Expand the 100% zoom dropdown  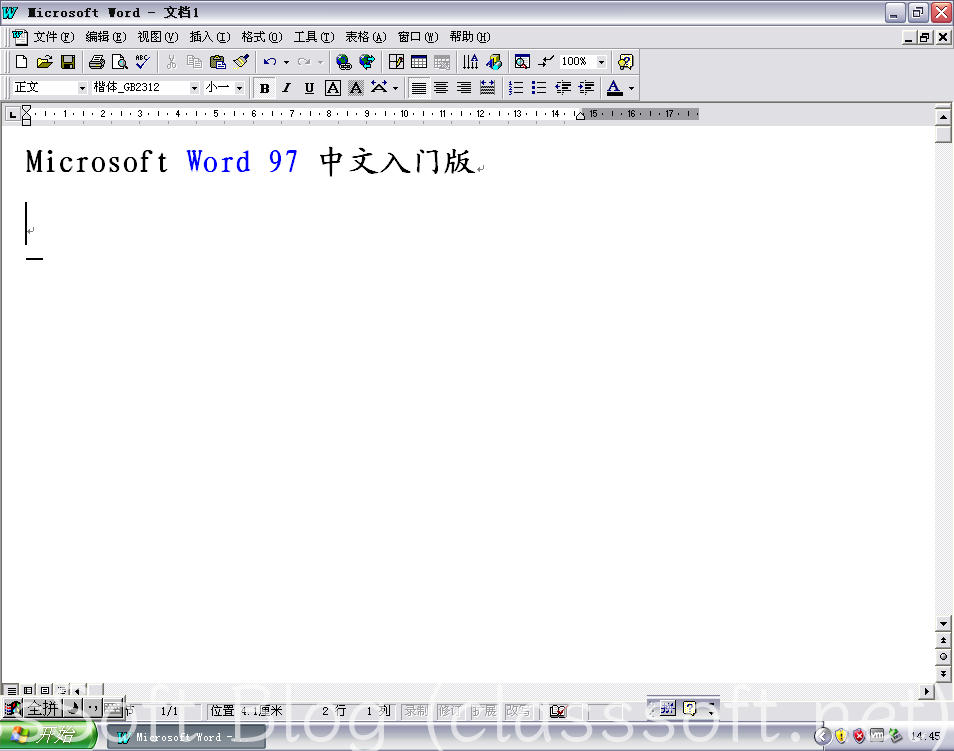click(601, 62)
